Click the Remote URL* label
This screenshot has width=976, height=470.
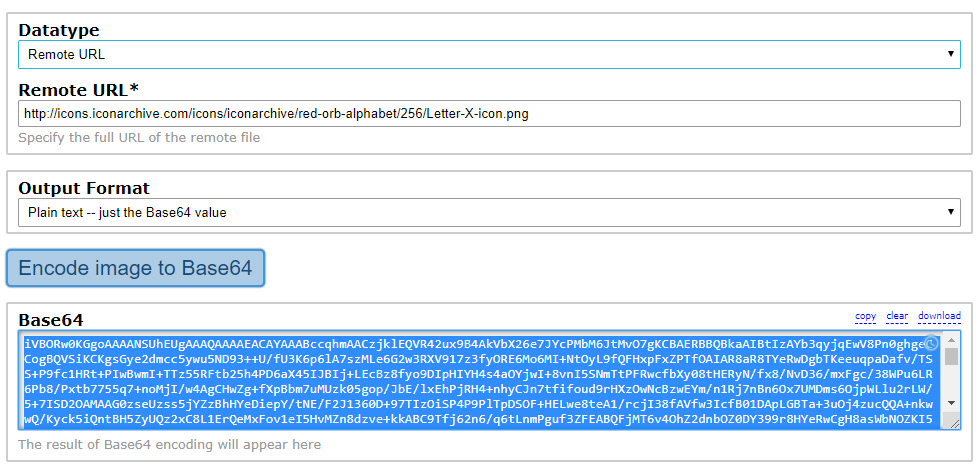click(78, 90)
